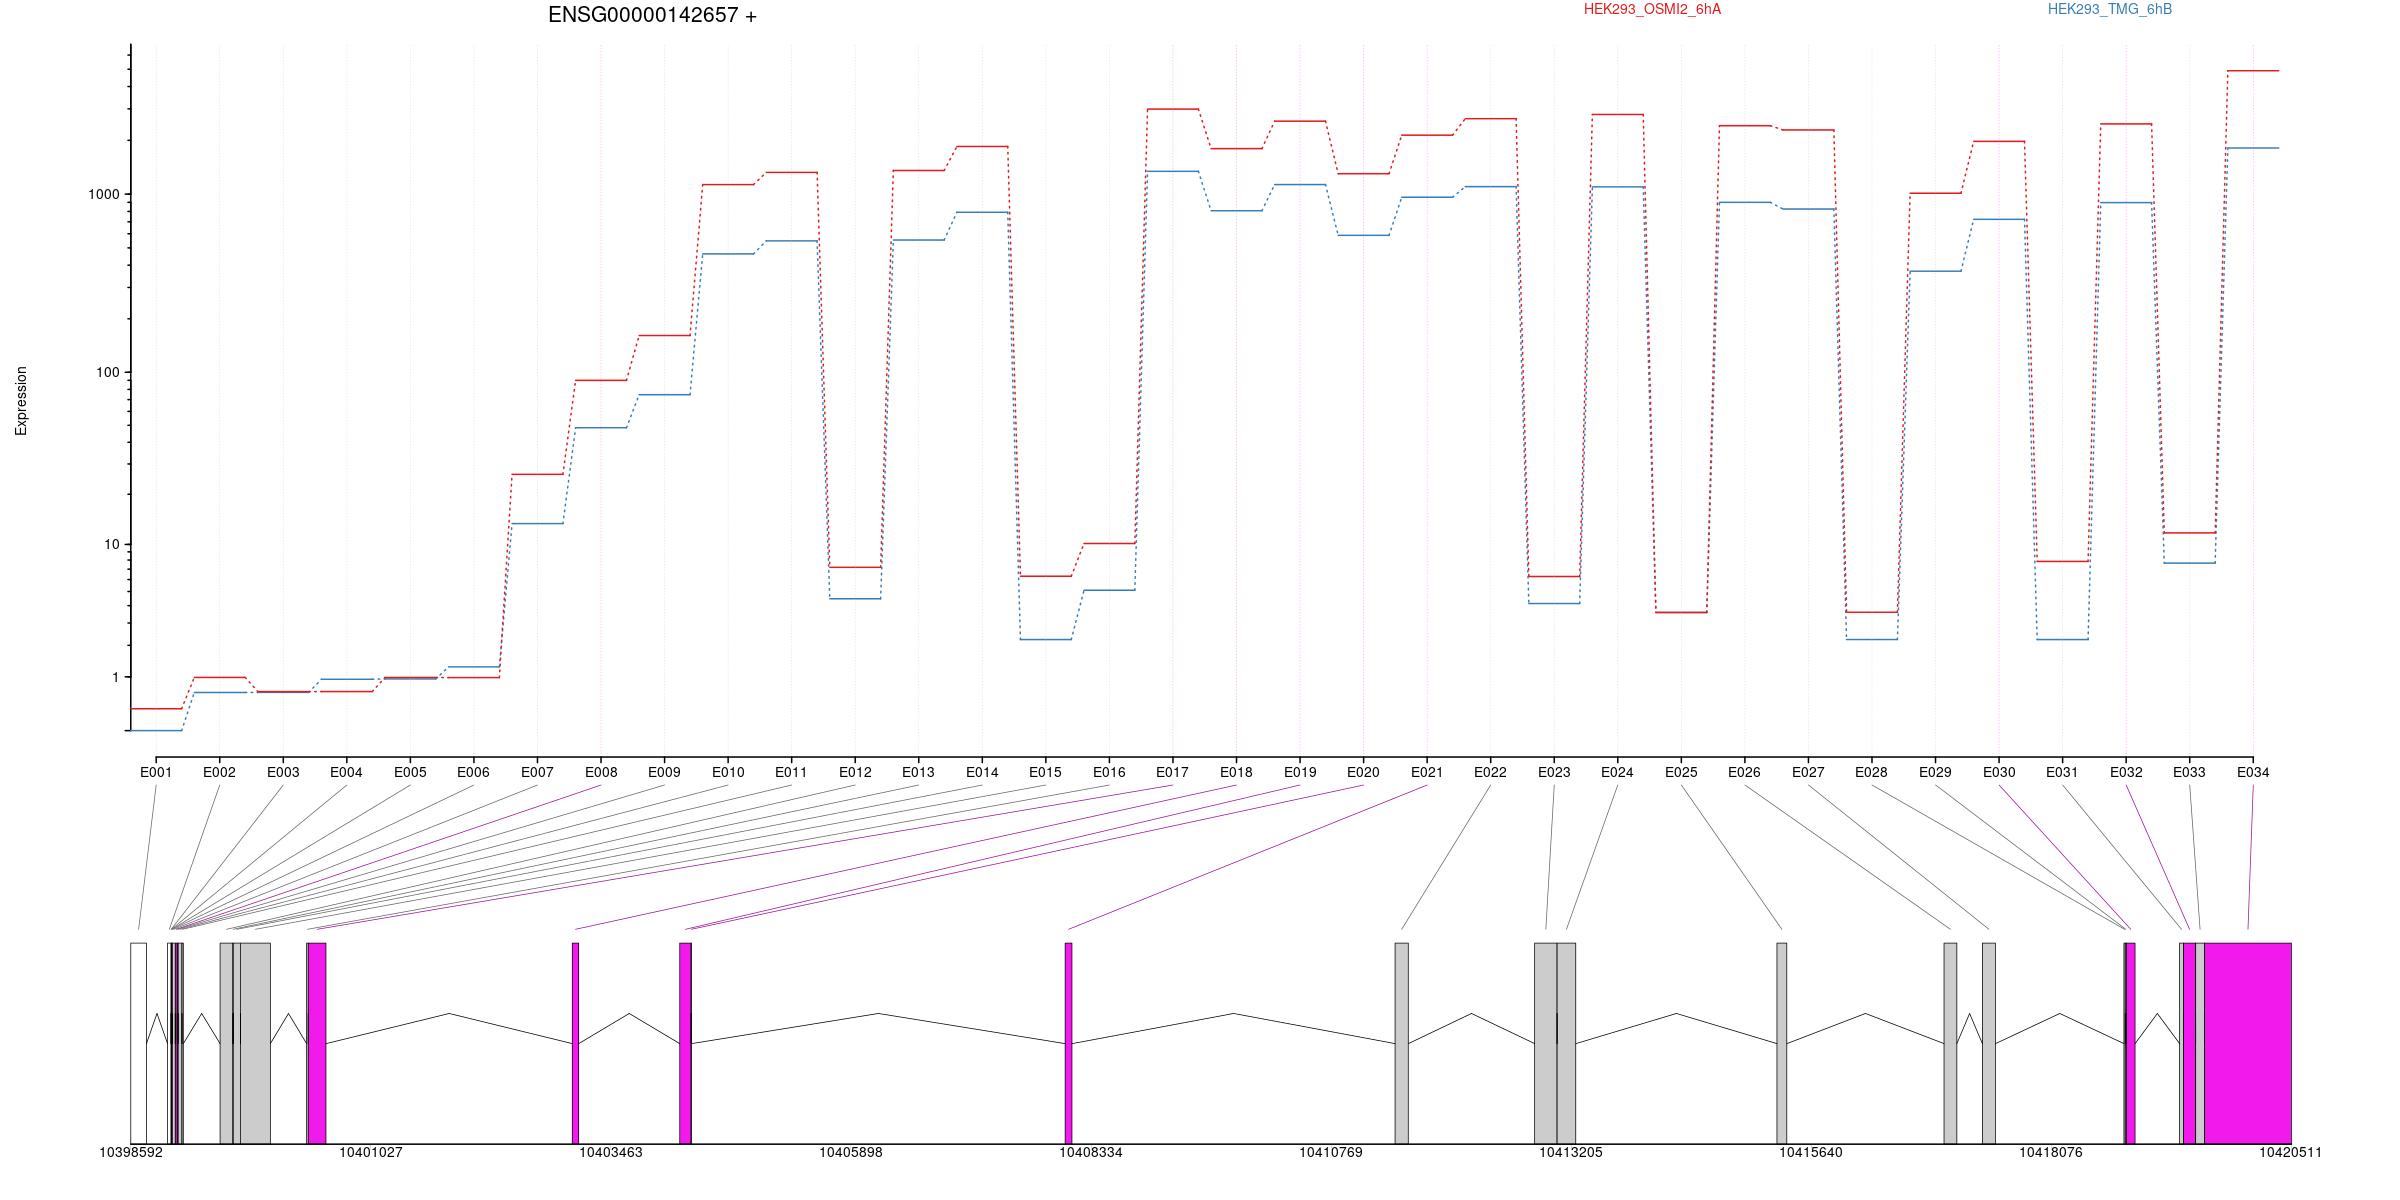Select the HEK293_TMG_6hB legend label
The width and height of the screenshot is (2400, 1200).
click(x=2110, y=9)
